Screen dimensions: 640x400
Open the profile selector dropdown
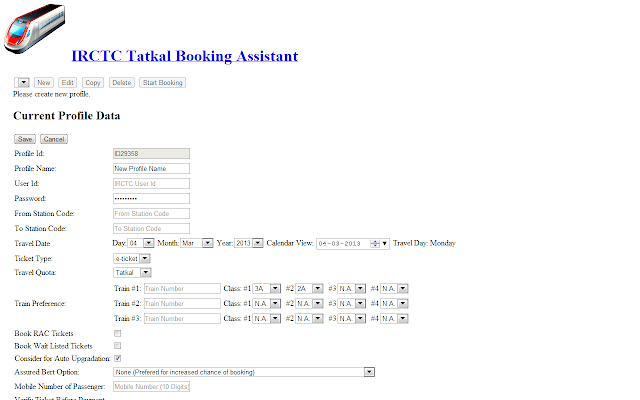pyautogui.click(x=22, y=82)
